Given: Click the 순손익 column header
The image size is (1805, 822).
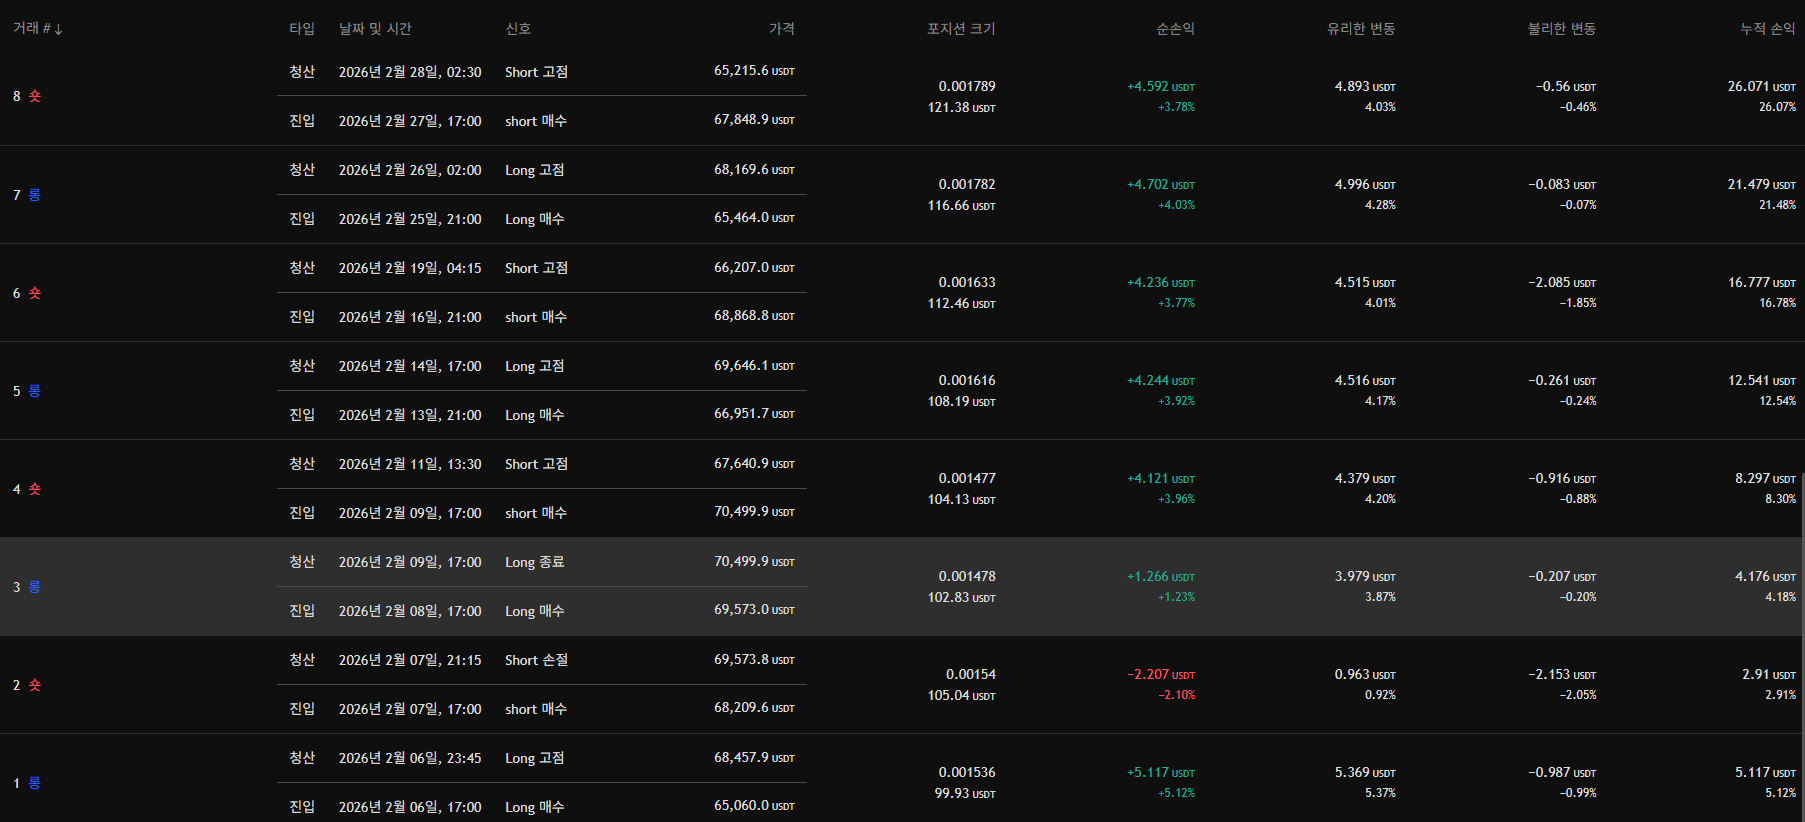Looking at the screenshot, I should pos(1175,29).
